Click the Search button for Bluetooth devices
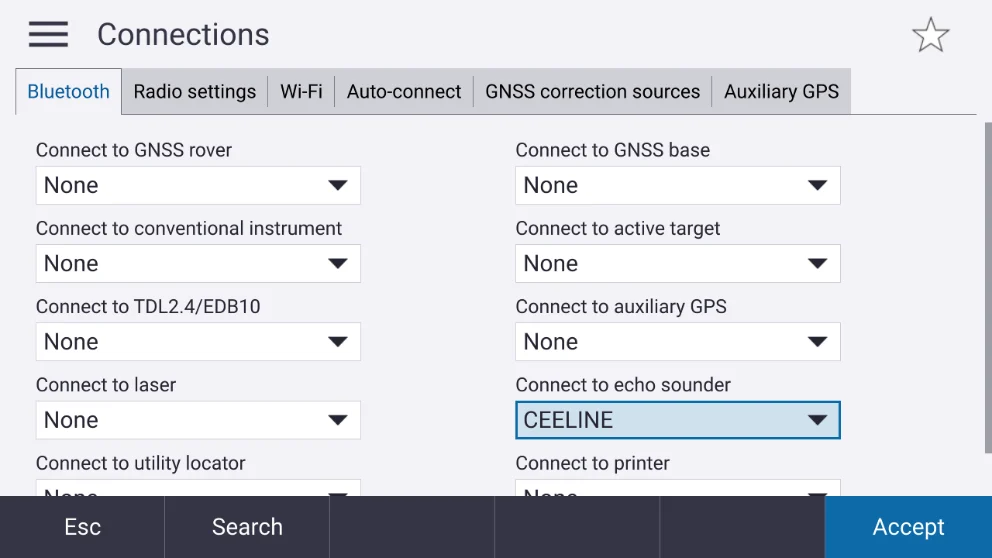 point(247,527)
